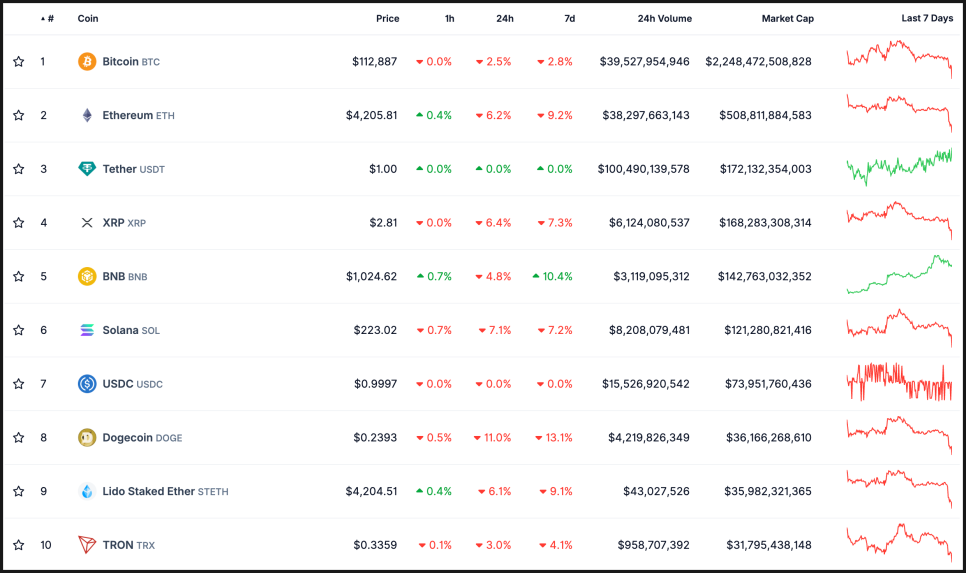The width and height of the screenshot is (966, 573).
Task: View USDC's 7-day sparkline chart
Action: point(899,382)
